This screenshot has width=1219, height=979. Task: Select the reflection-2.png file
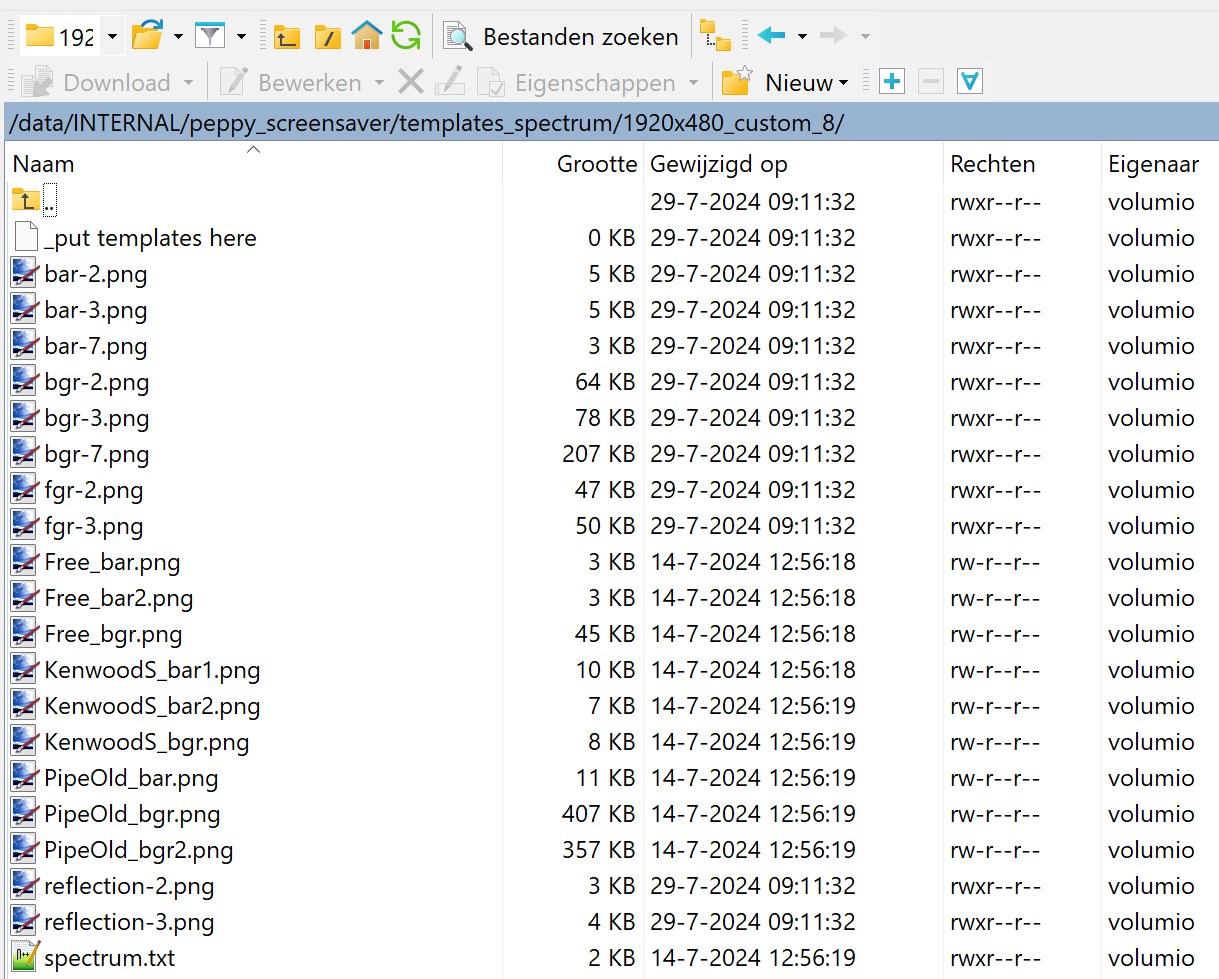(x=129, y=886)
